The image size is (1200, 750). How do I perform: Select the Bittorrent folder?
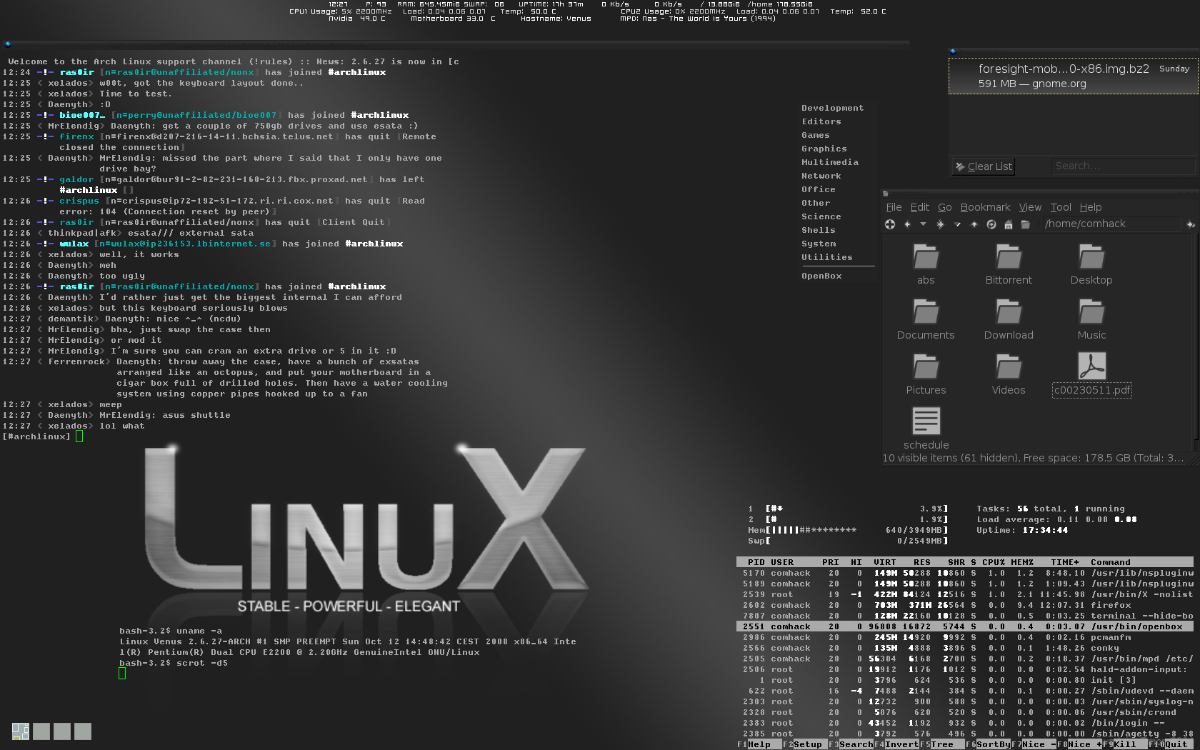coord(1008,265)
